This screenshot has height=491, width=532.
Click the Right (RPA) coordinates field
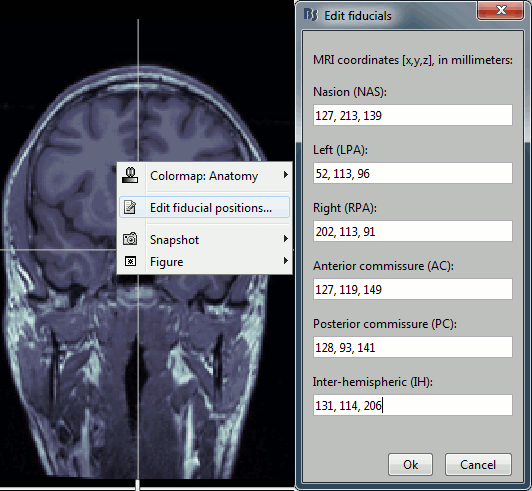(x=413, y=231)
